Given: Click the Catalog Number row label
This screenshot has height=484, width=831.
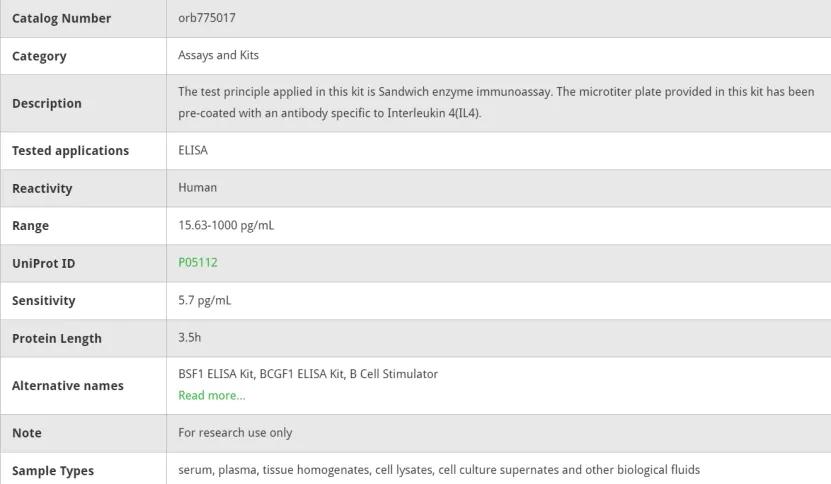Looking at the screenshot, I should point(61,18).
